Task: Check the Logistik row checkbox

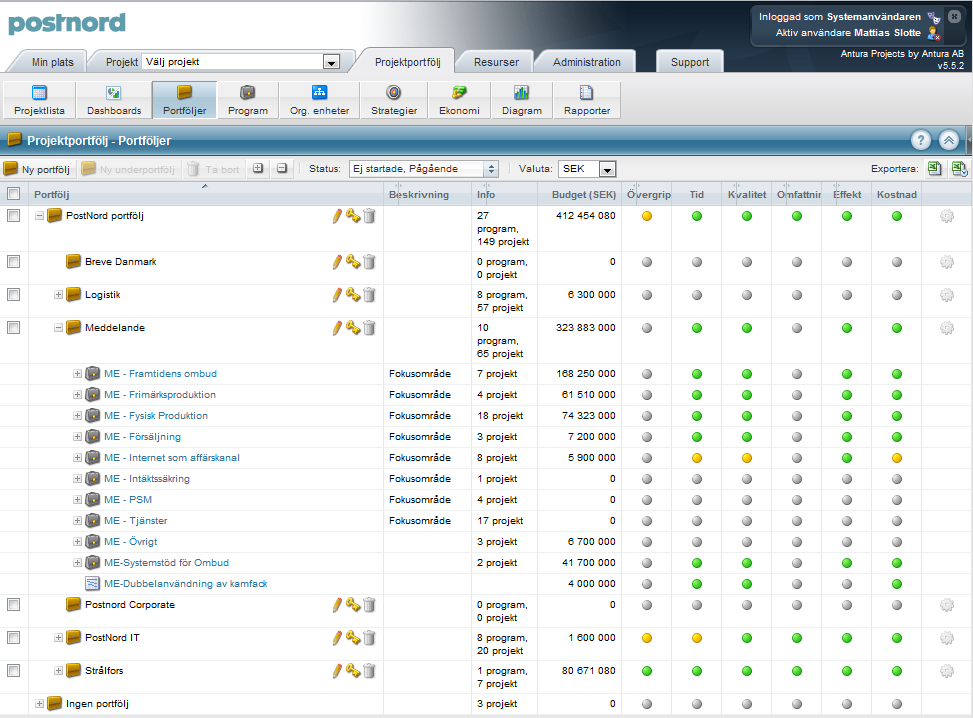Action: coord(13,294)
